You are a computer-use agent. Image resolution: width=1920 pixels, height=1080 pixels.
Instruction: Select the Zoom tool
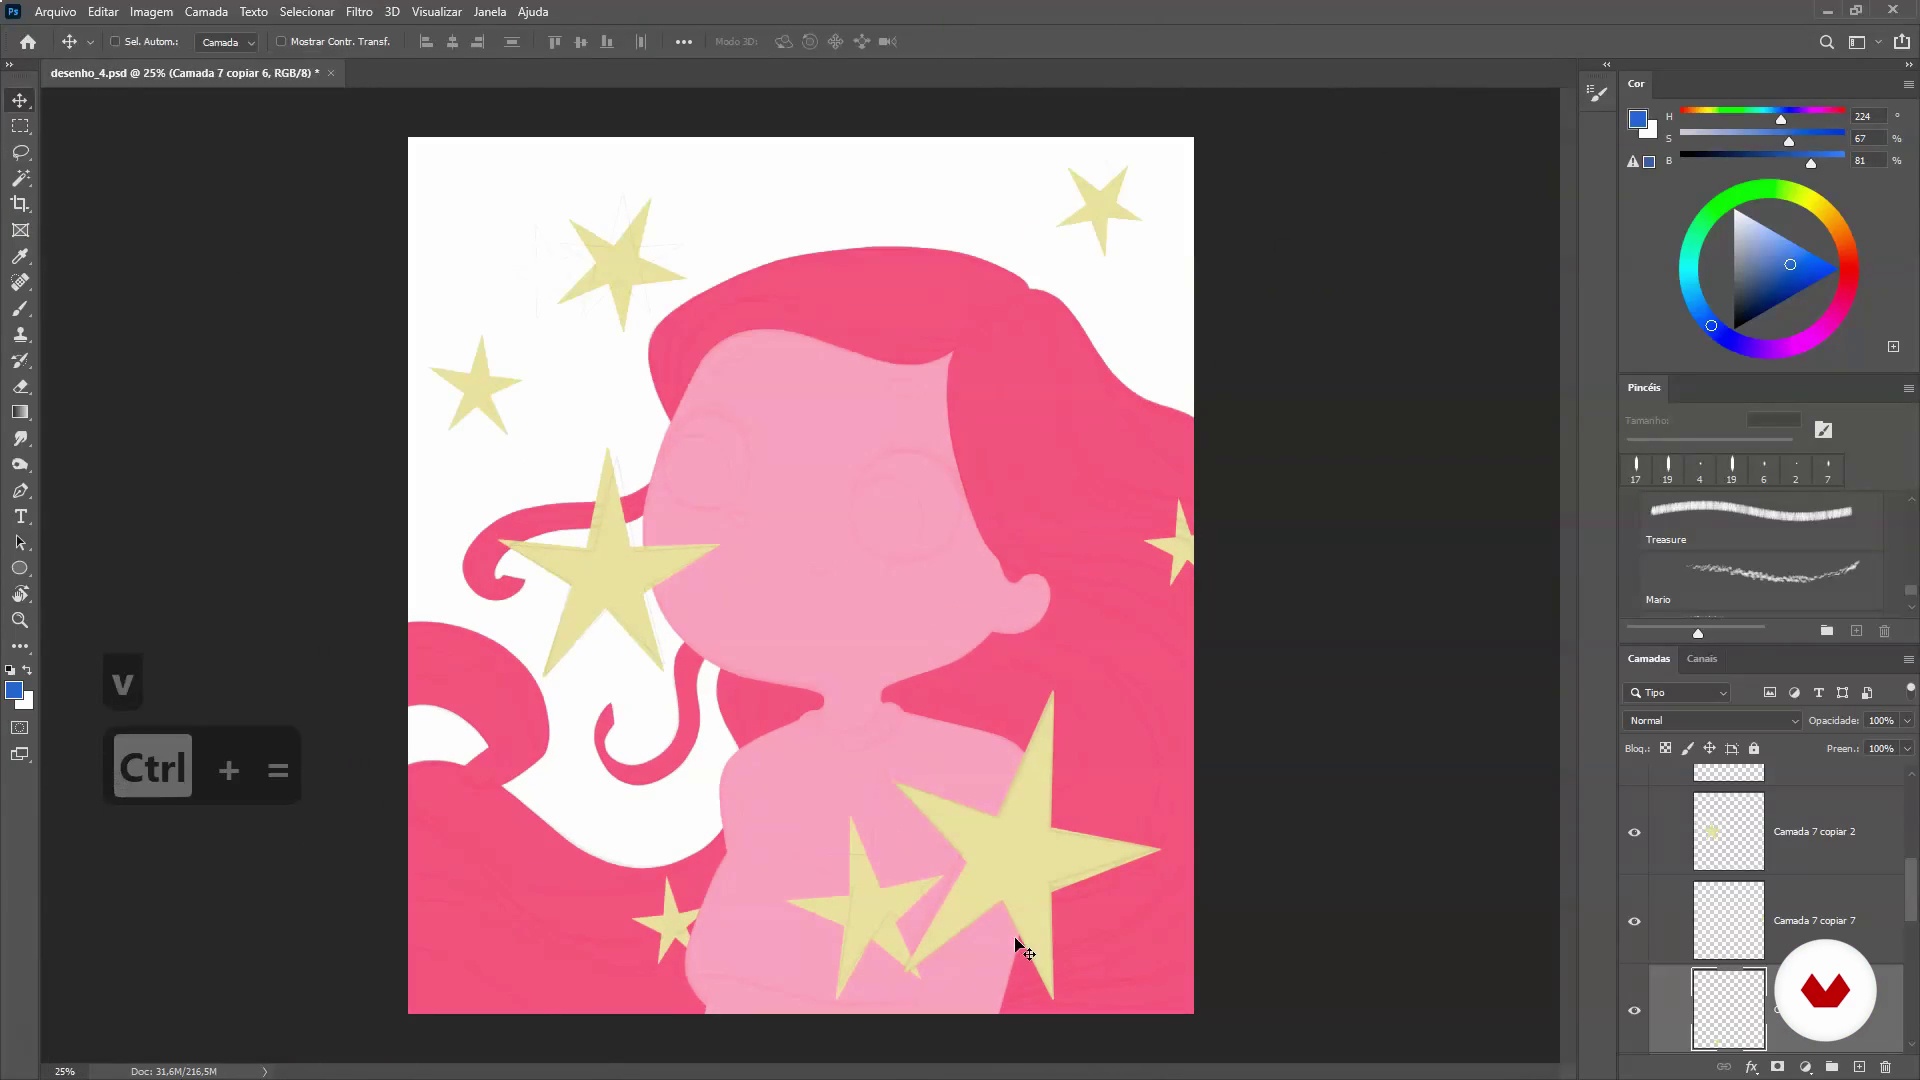point(20,620)
